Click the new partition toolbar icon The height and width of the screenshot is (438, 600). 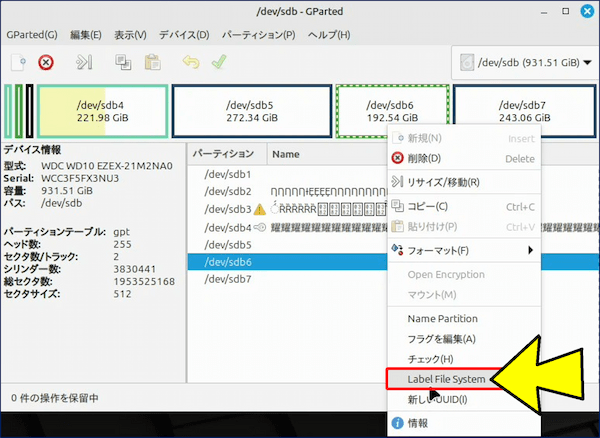point(18,62)
